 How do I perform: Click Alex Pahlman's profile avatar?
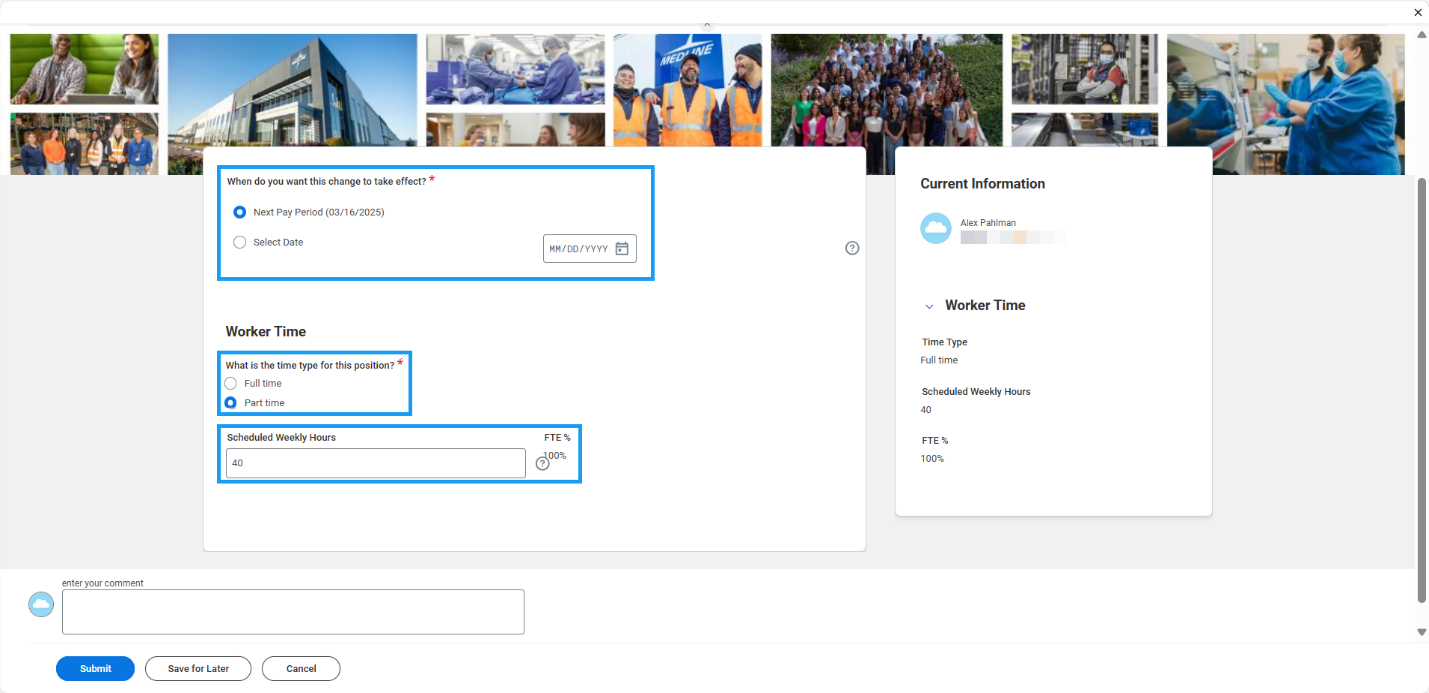(935, 228)
